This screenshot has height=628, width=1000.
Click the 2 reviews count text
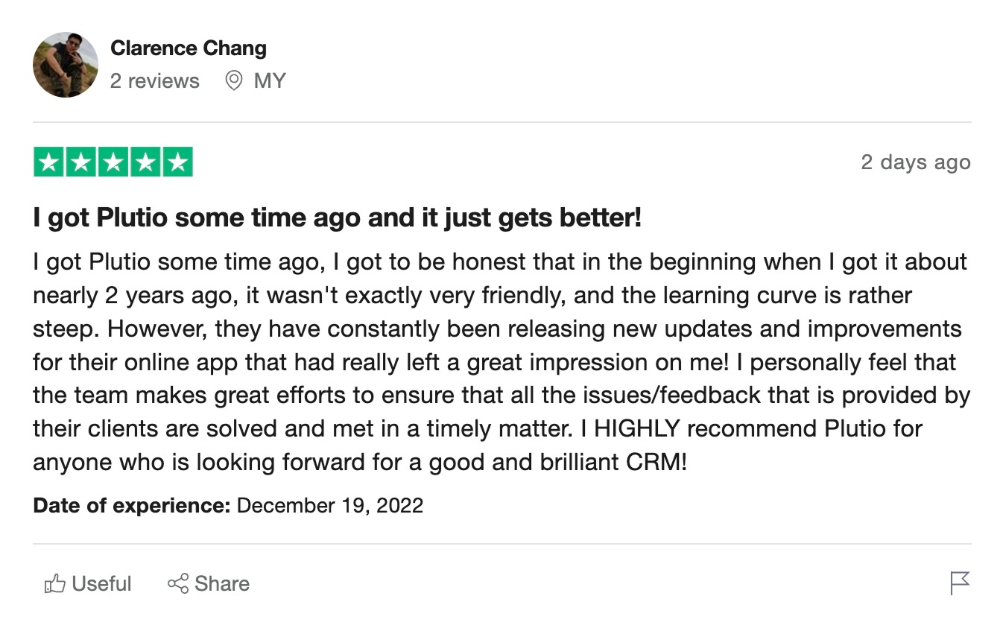(x=154, y=81)
